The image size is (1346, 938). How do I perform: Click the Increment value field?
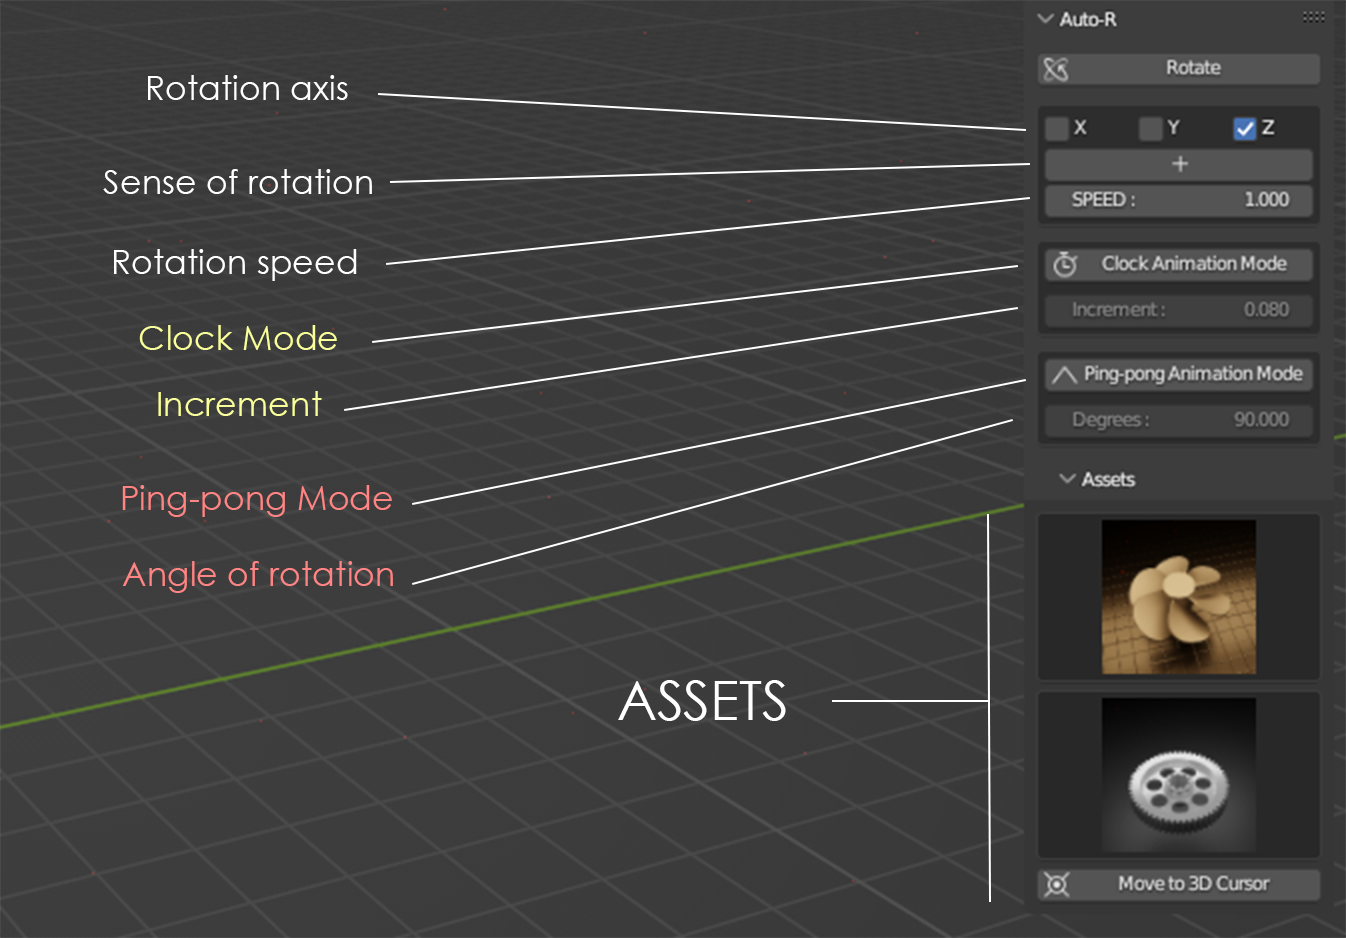point(1179,310)
